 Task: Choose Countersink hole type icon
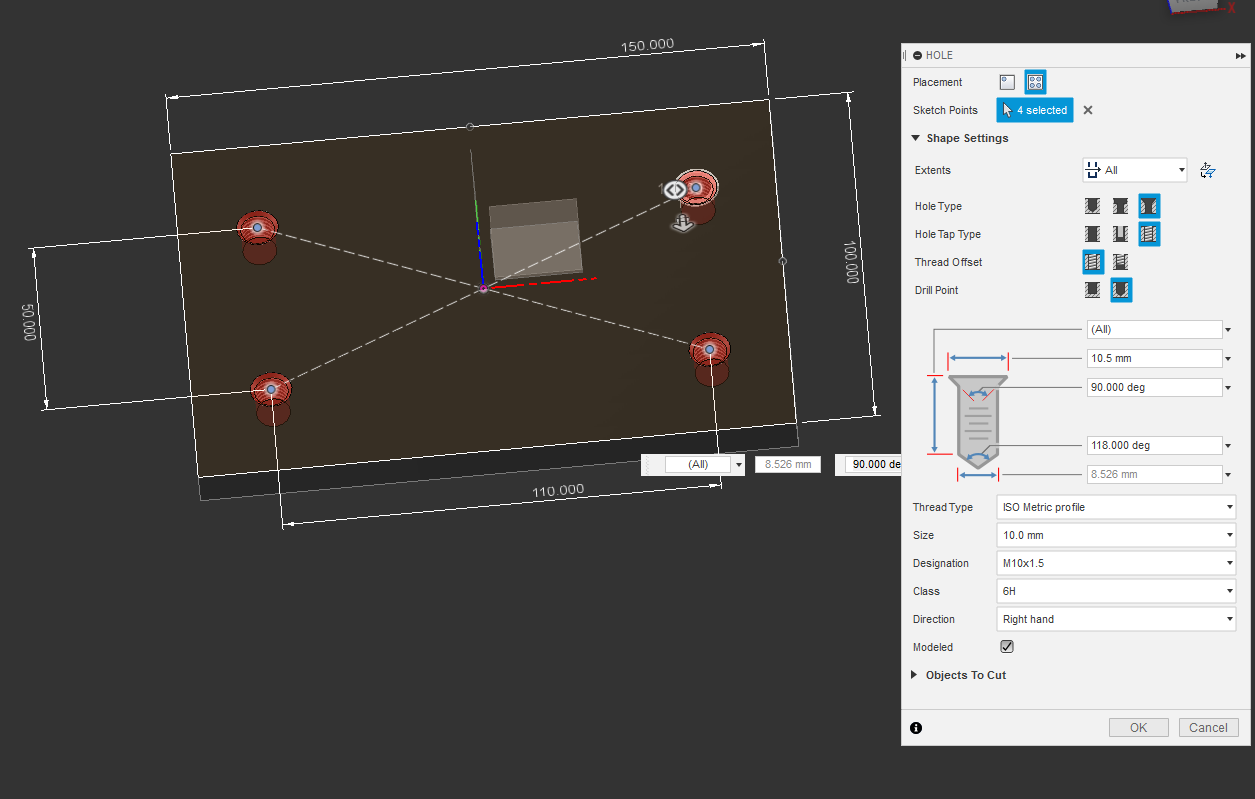coord(1149,206)
